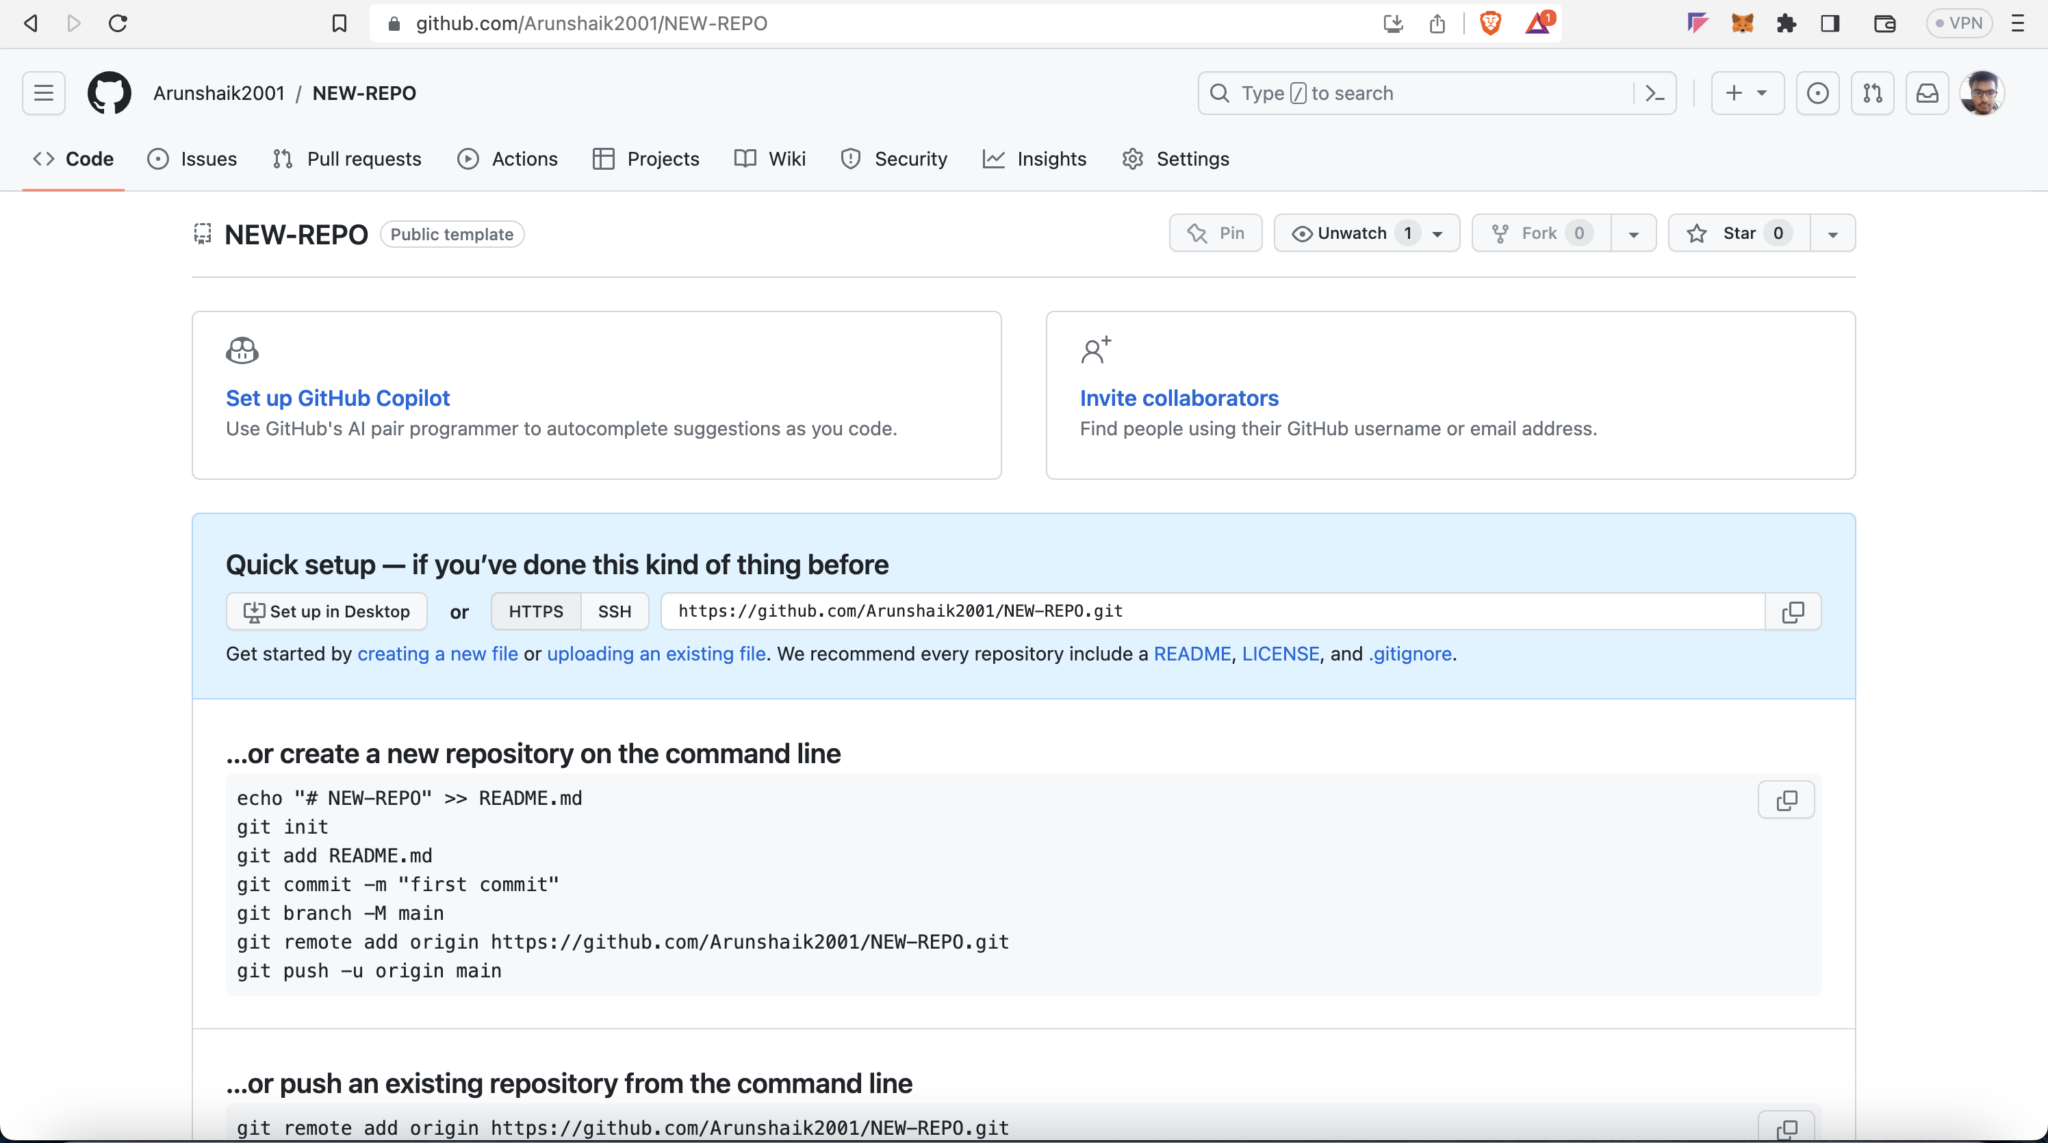
Task: Follow the creating a new file link
Action: pos(437,654)
